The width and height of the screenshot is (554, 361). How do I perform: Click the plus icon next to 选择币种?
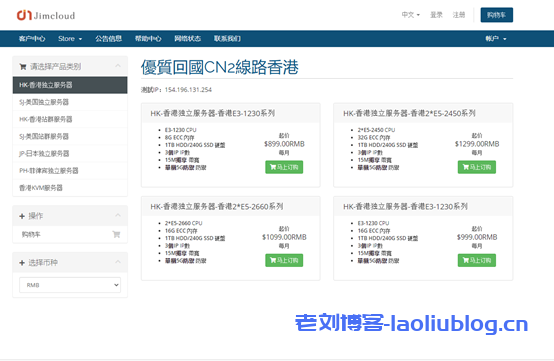pos(22,263)
